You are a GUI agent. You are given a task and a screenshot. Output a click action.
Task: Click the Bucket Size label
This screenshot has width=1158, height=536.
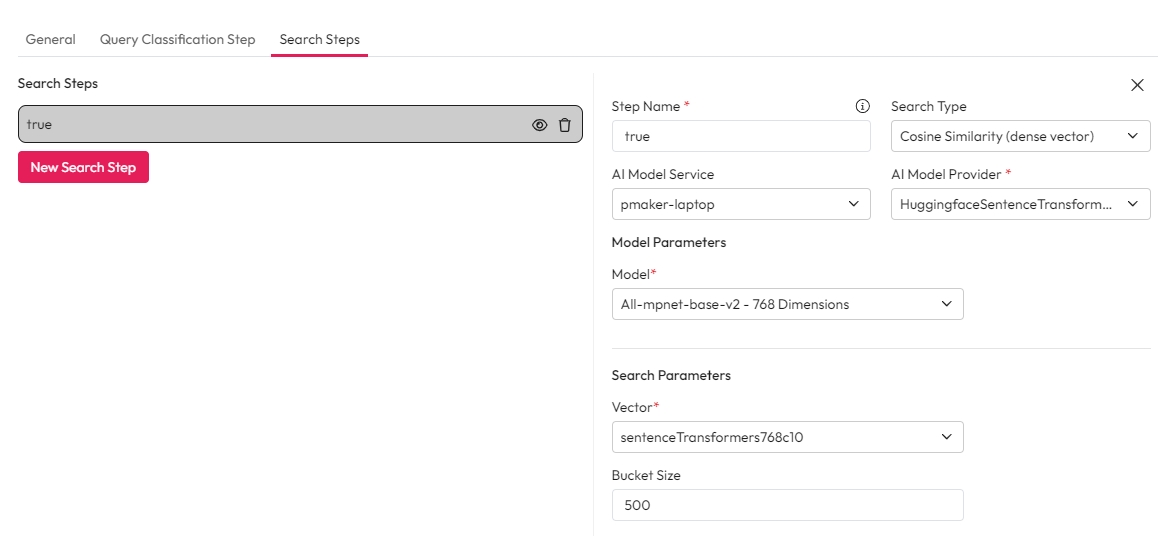click(x=645, y=475)
